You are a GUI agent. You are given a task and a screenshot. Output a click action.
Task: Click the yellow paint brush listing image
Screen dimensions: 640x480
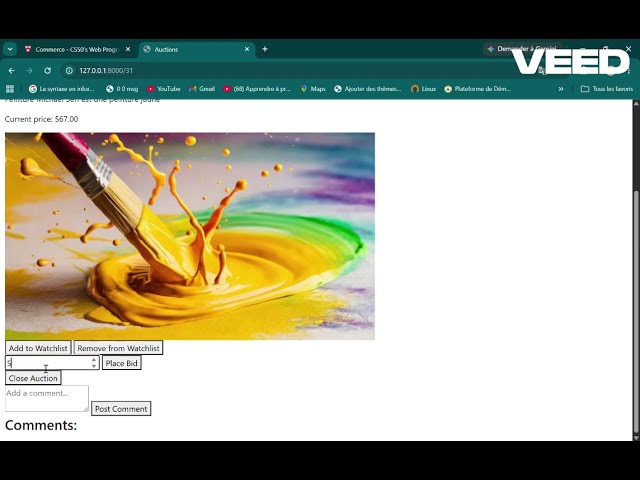point(190,236)
